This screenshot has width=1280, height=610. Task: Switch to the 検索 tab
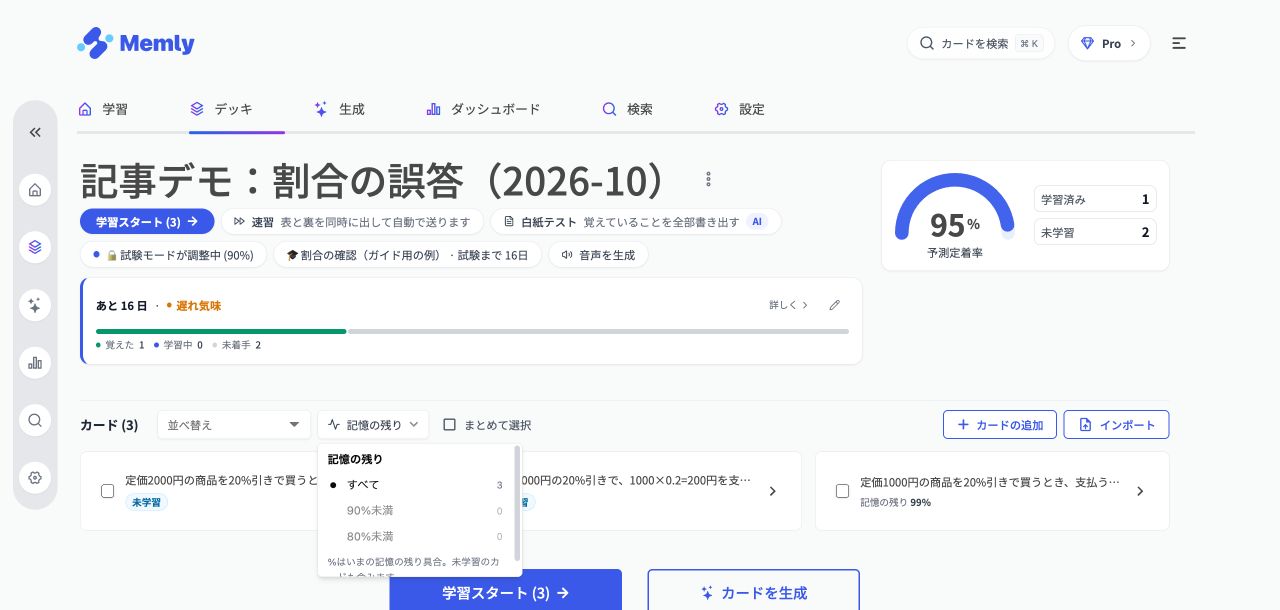(627, 109)
